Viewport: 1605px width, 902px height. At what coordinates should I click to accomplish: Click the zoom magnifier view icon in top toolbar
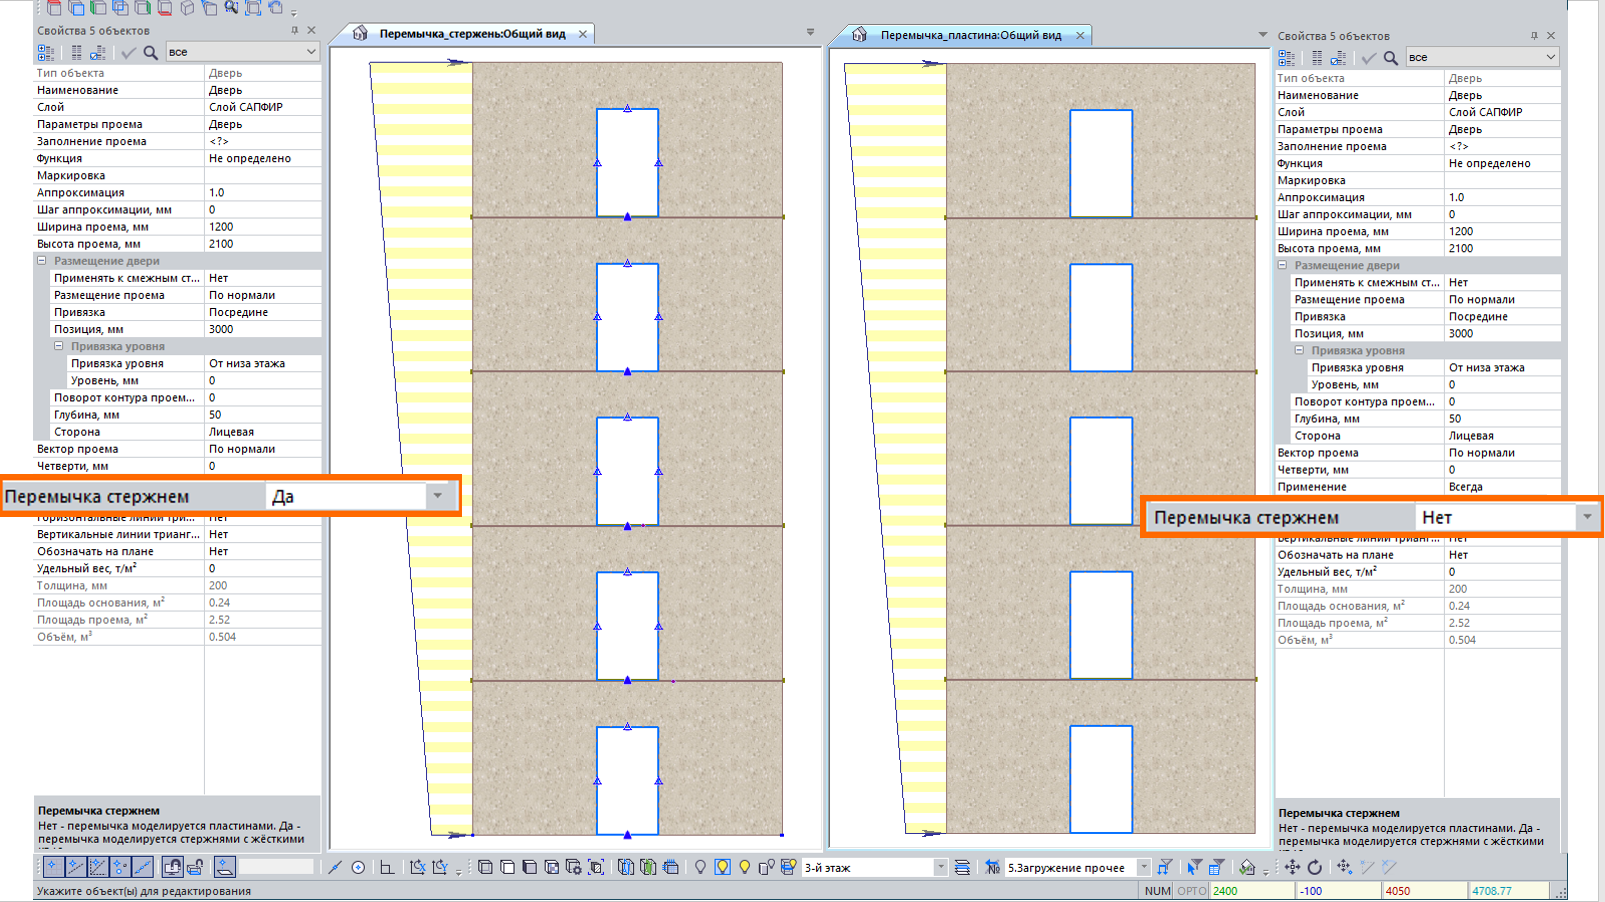(231, 8)
